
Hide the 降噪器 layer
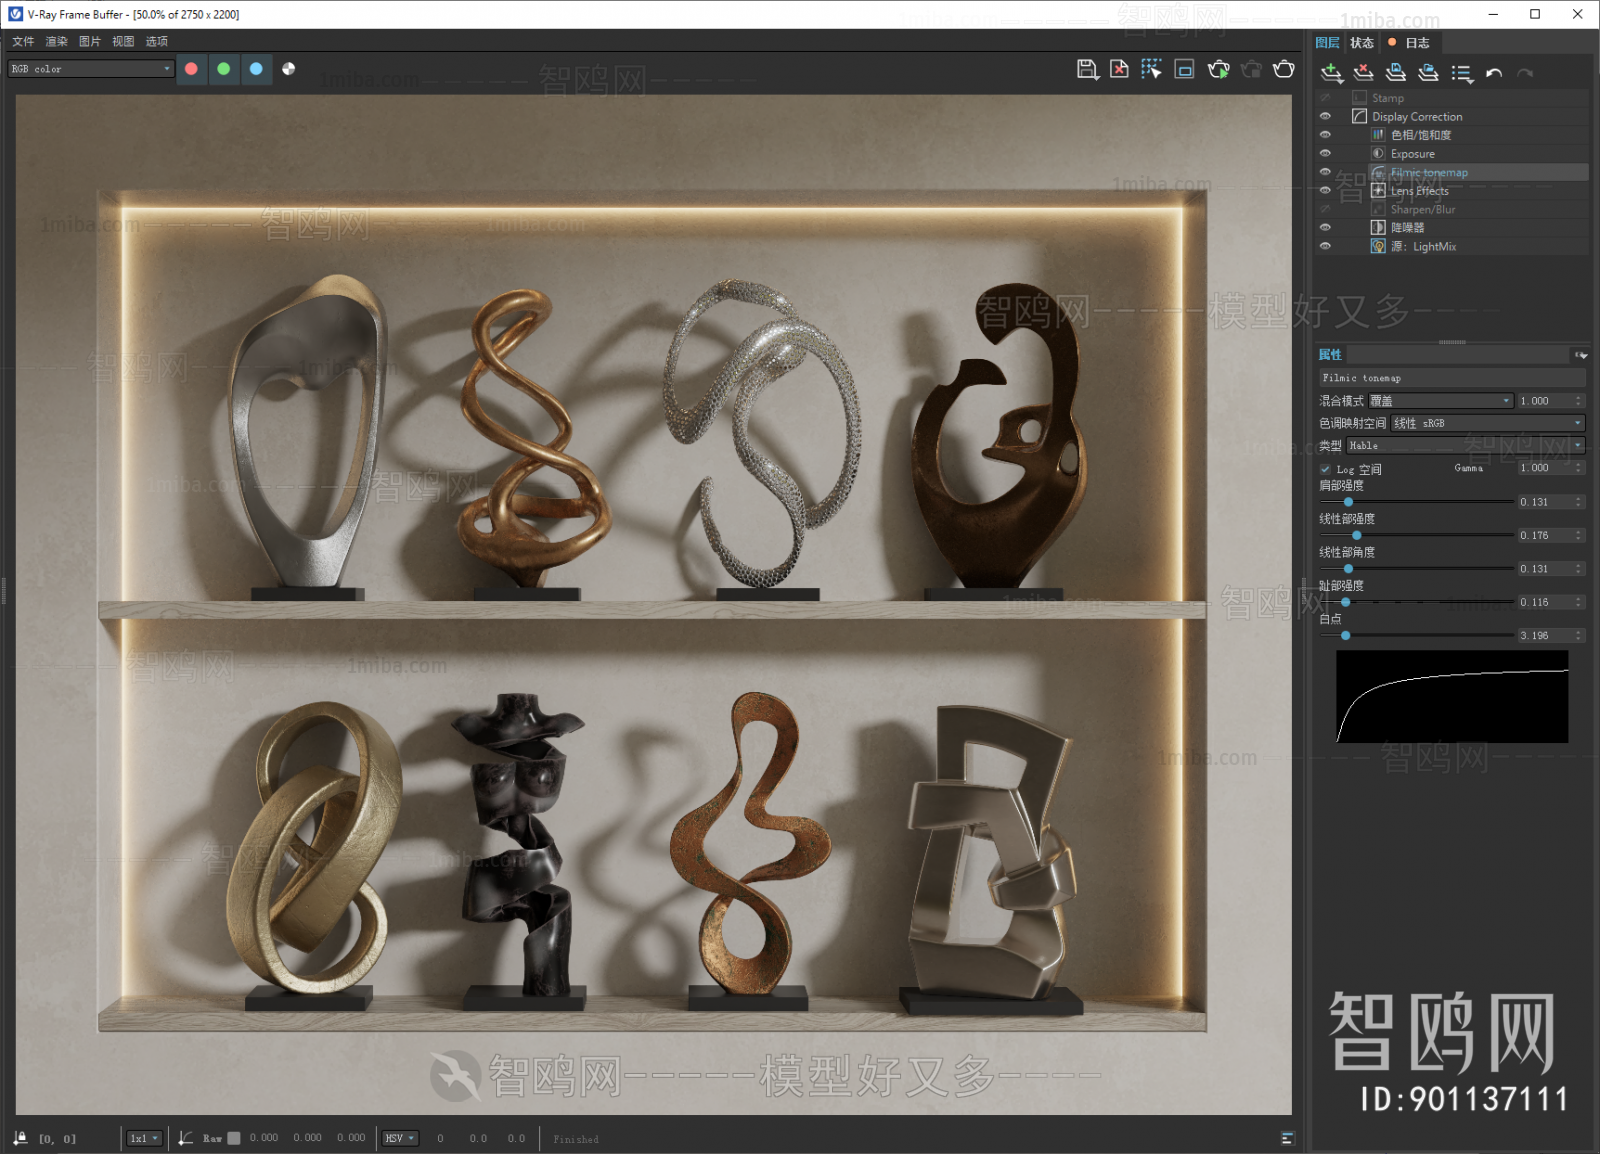[1325, 227]
